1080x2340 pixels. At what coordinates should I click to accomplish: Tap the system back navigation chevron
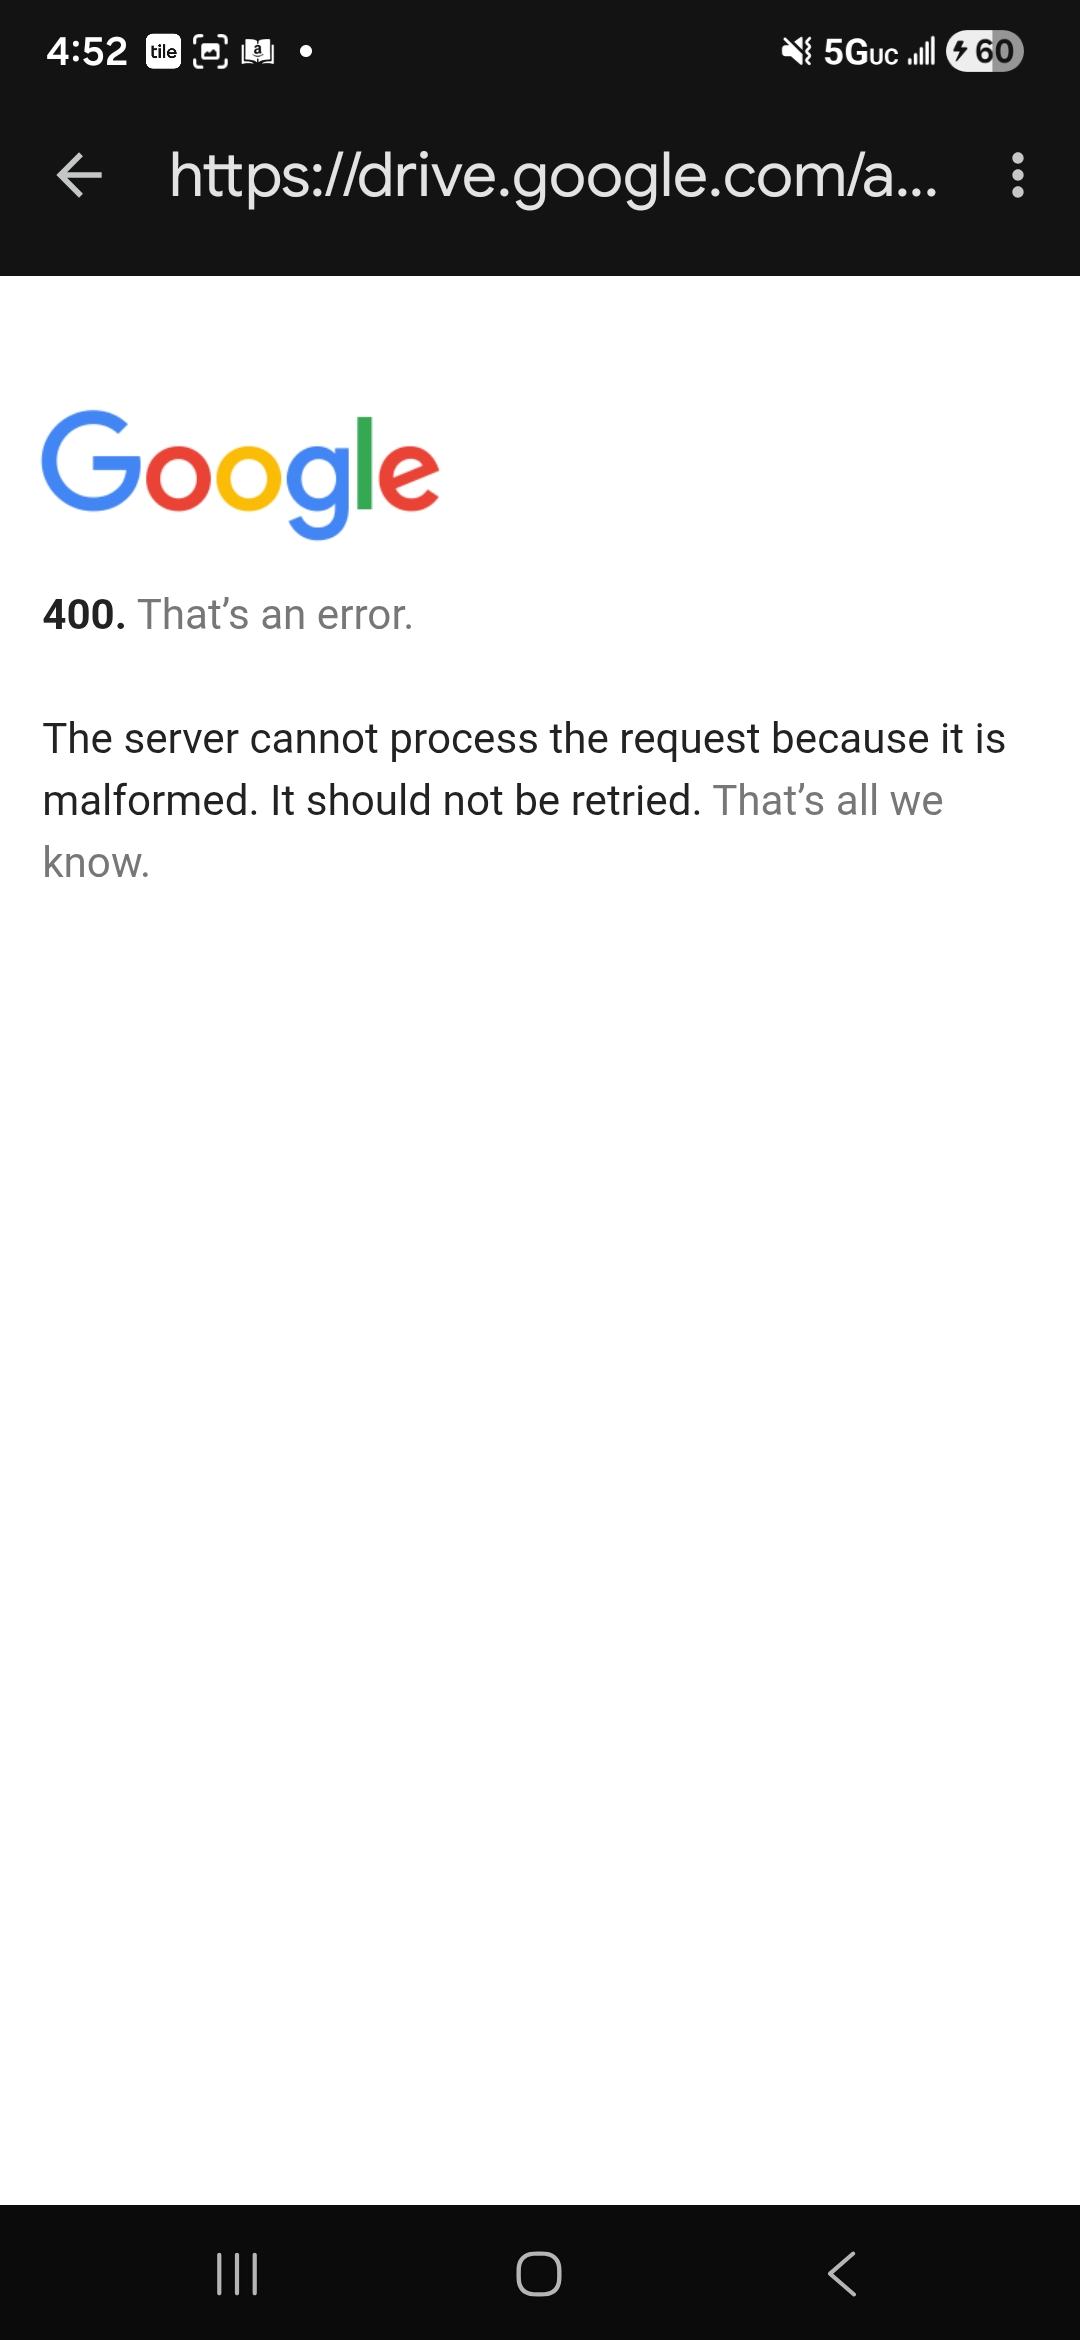(842, 2274)
